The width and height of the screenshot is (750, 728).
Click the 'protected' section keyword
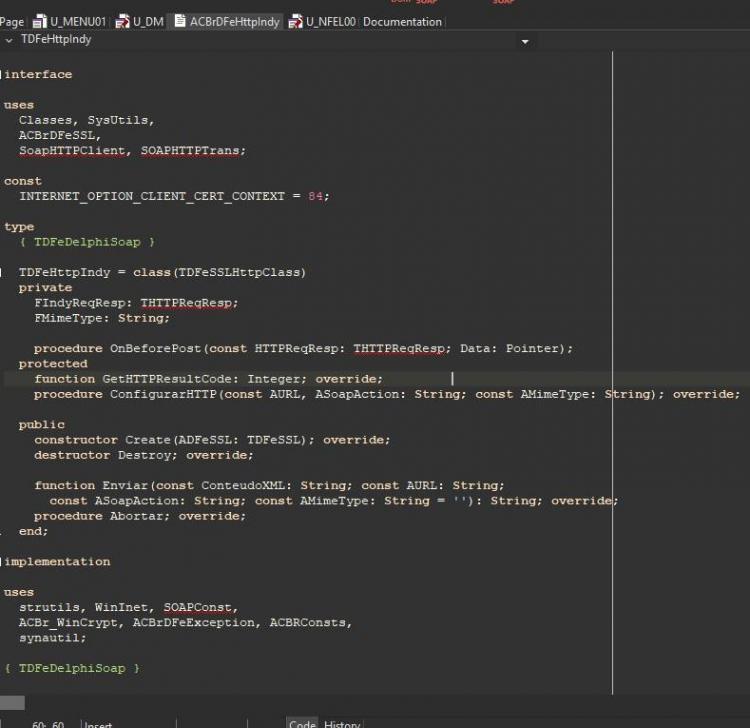click(53, 364)
